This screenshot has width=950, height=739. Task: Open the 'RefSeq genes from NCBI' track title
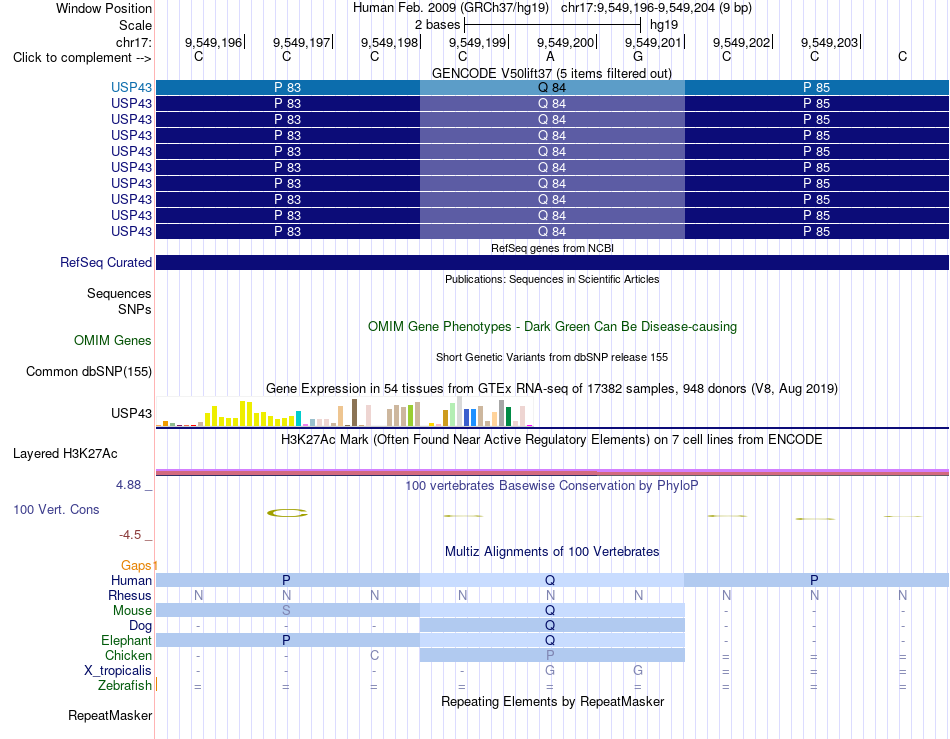[552, 248]
